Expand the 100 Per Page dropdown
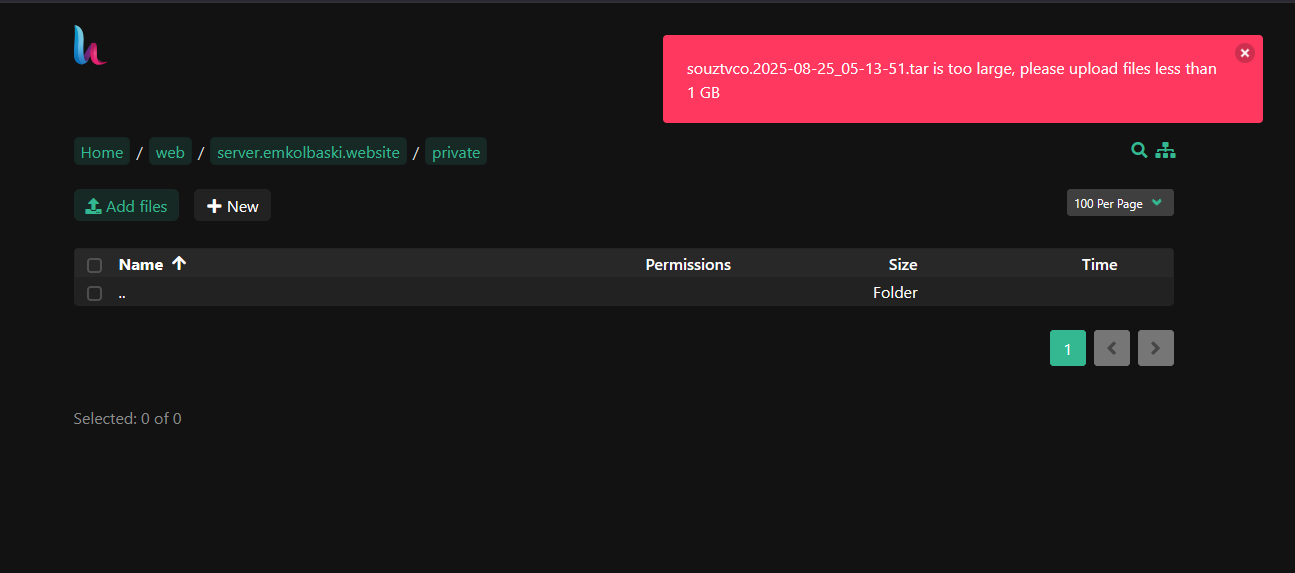This screenshot has height=573, width=1295. (x=1119, y=203)
